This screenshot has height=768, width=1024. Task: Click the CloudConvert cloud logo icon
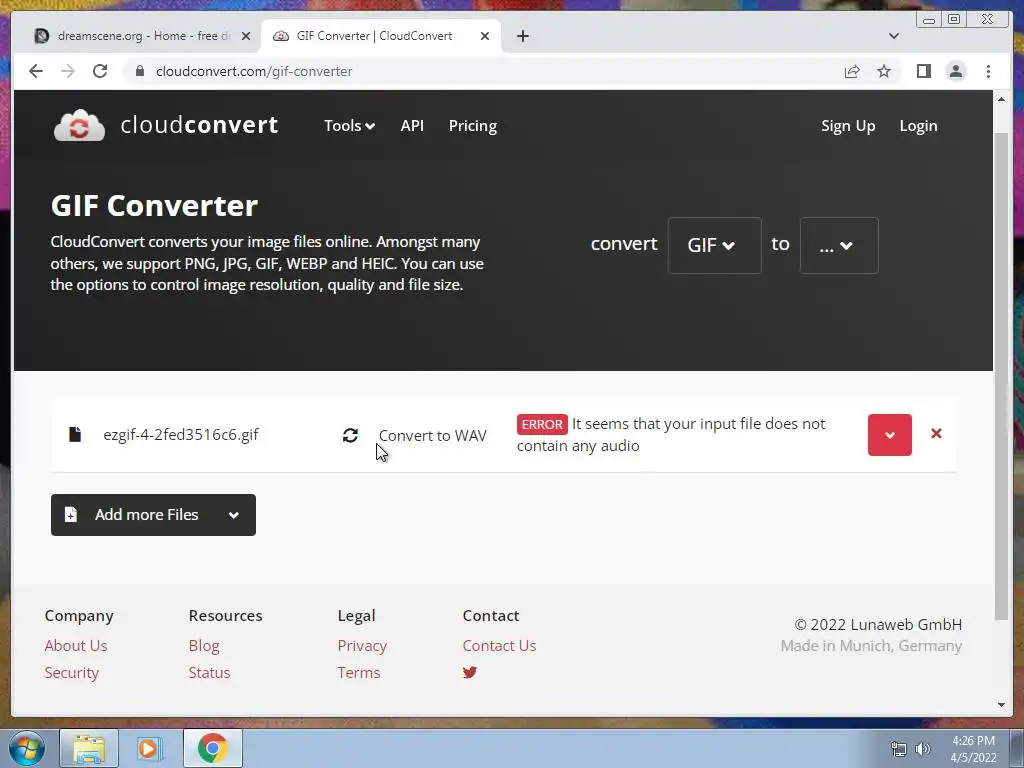coord(79,125)
